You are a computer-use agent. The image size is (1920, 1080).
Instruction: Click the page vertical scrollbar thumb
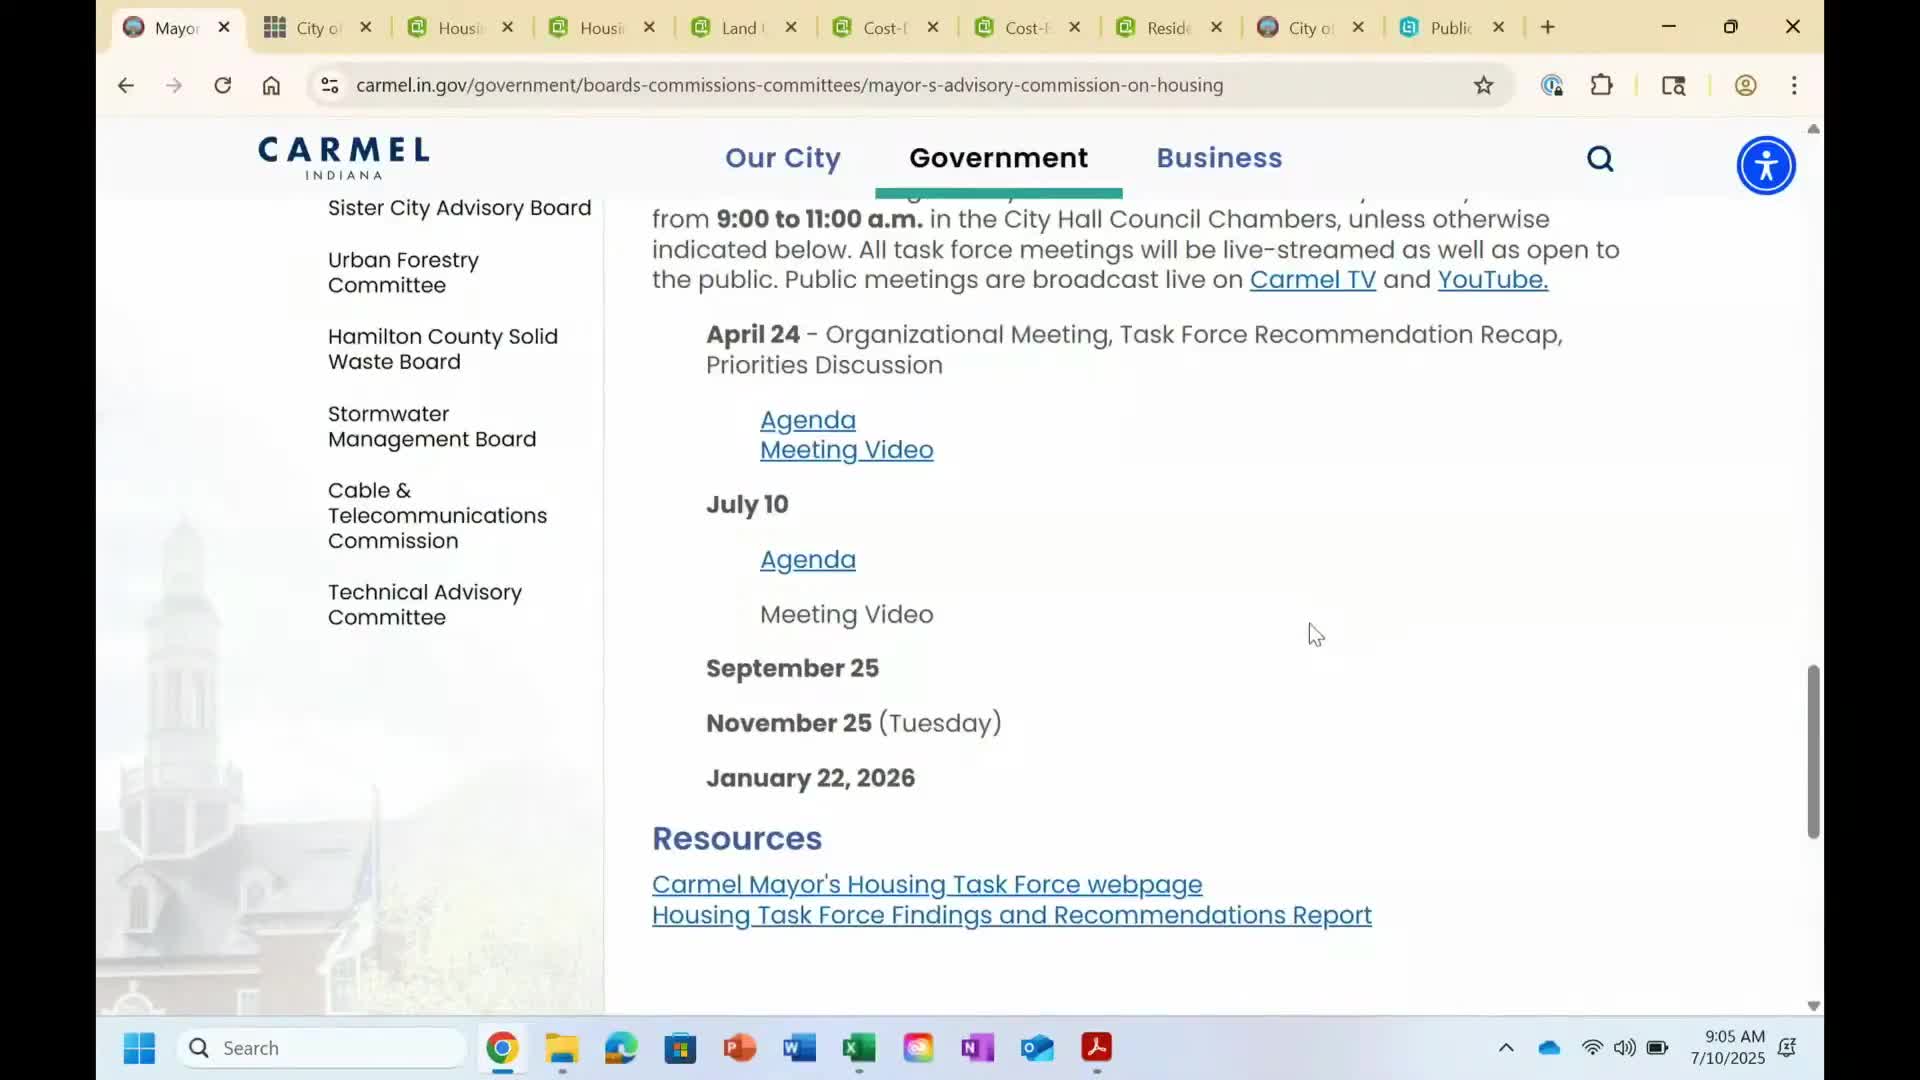coord(1812,750)
